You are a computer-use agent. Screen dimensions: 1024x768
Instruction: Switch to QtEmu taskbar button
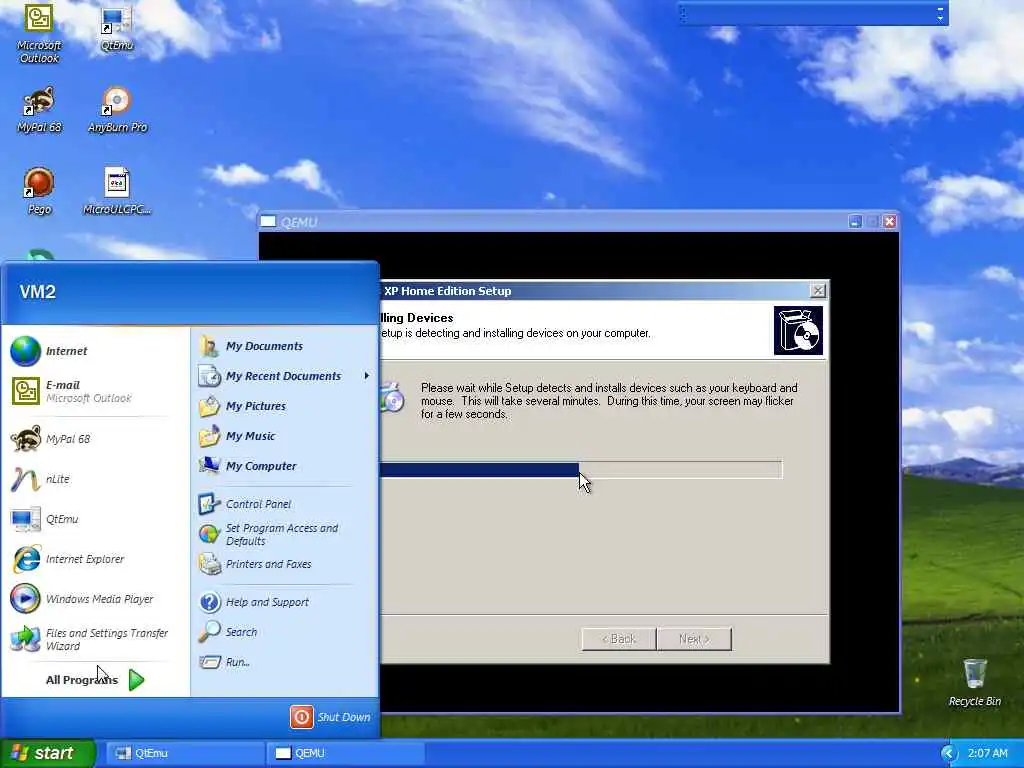pos(184,754)
